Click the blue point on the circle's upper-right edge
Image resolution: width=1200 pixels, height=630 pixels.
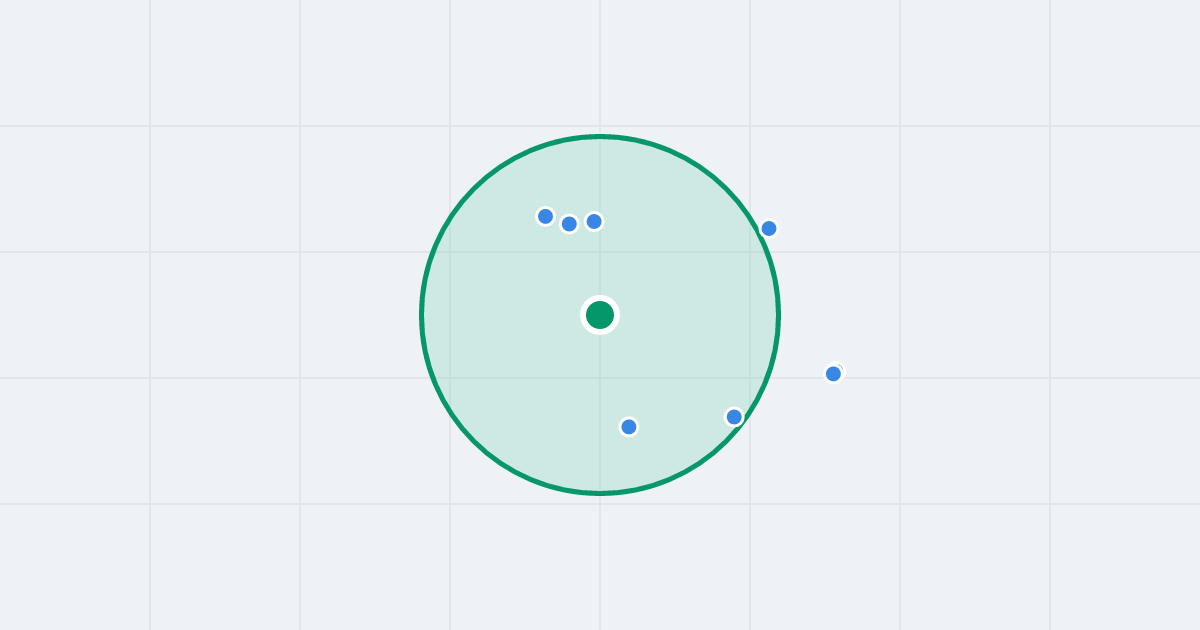769,228
